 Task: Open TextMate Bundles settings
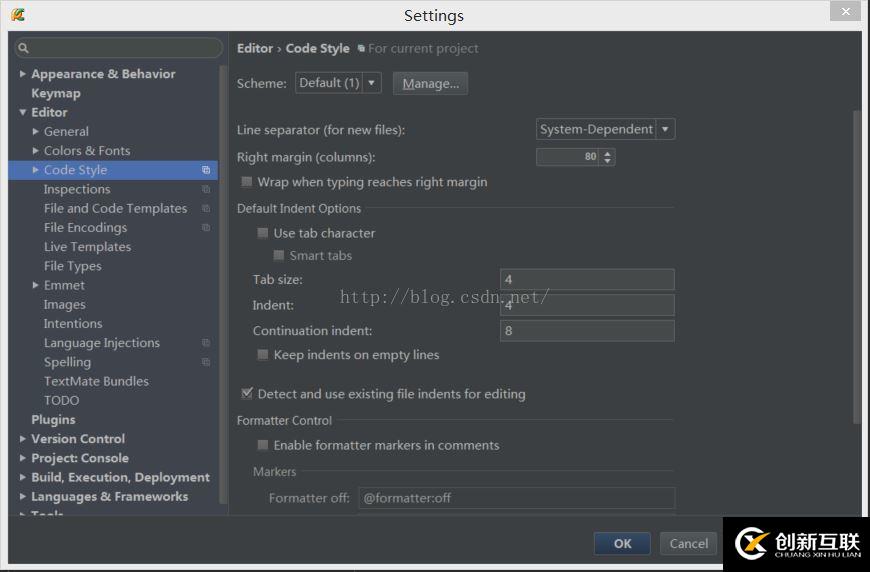pos(97,381)
